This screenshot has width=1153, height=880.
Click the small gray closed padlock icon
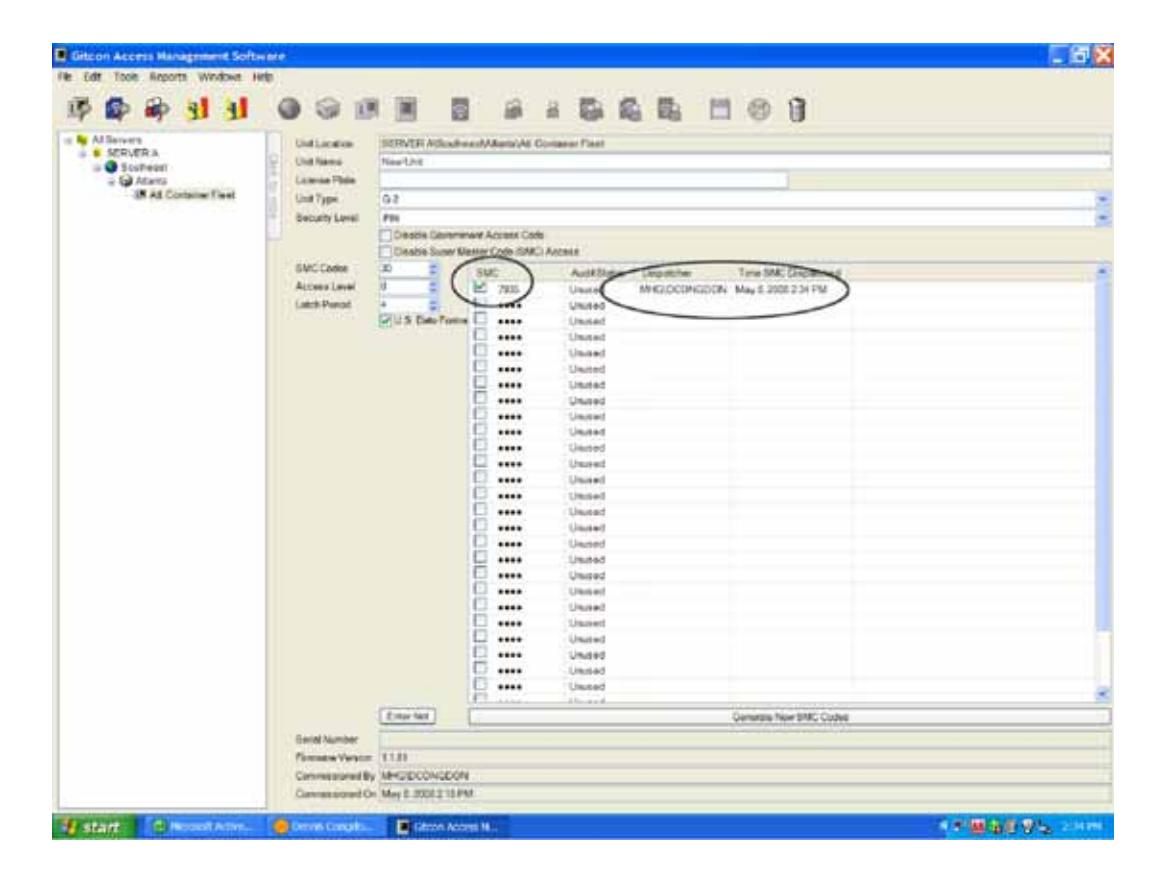(552, 110)
